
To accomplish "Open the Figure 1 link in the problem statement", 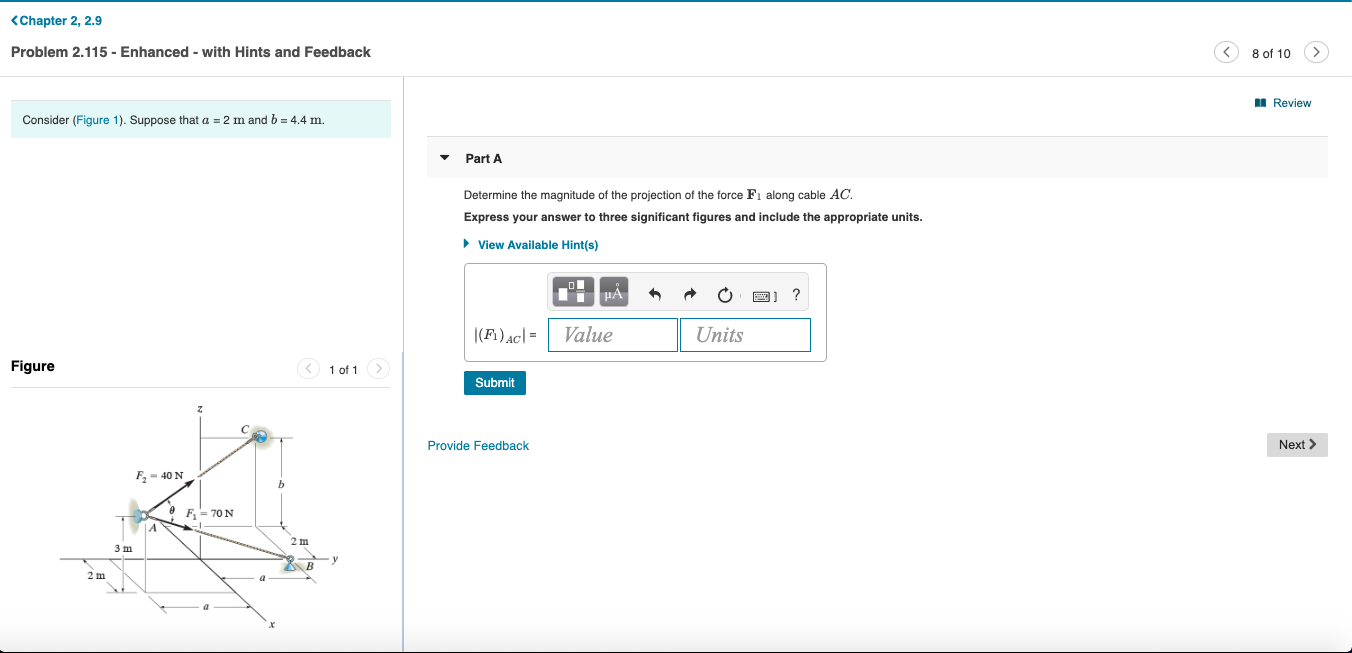I will pos(97,119).
